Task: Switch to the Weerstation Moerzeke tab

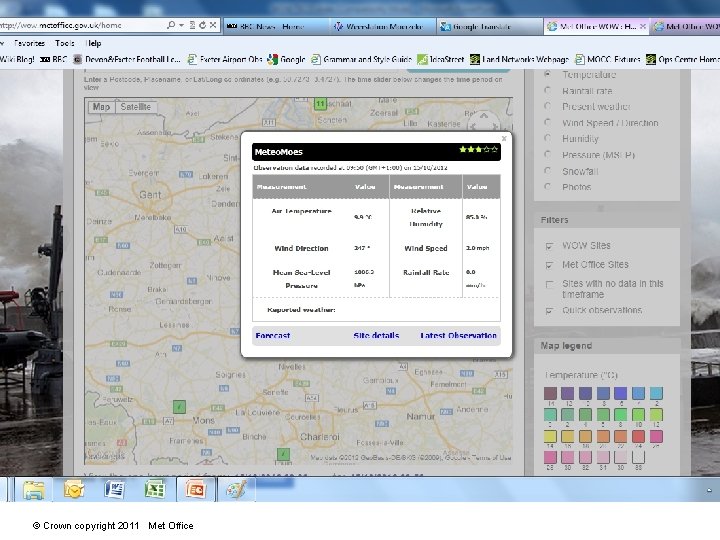Action: 383,27
